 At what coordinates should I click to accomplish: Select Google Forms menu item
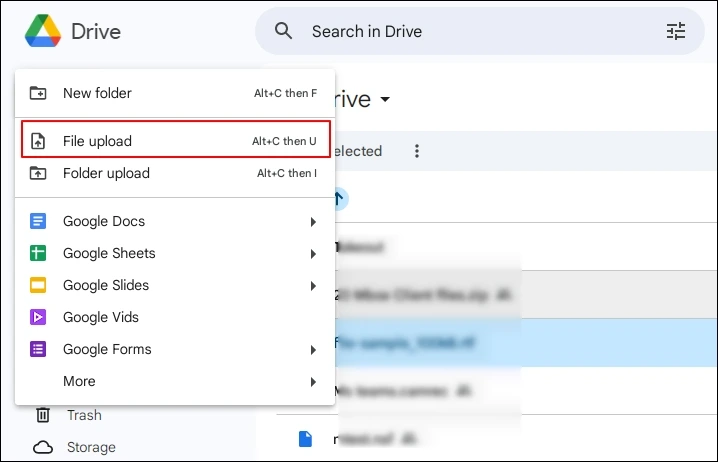pos(175,349)
